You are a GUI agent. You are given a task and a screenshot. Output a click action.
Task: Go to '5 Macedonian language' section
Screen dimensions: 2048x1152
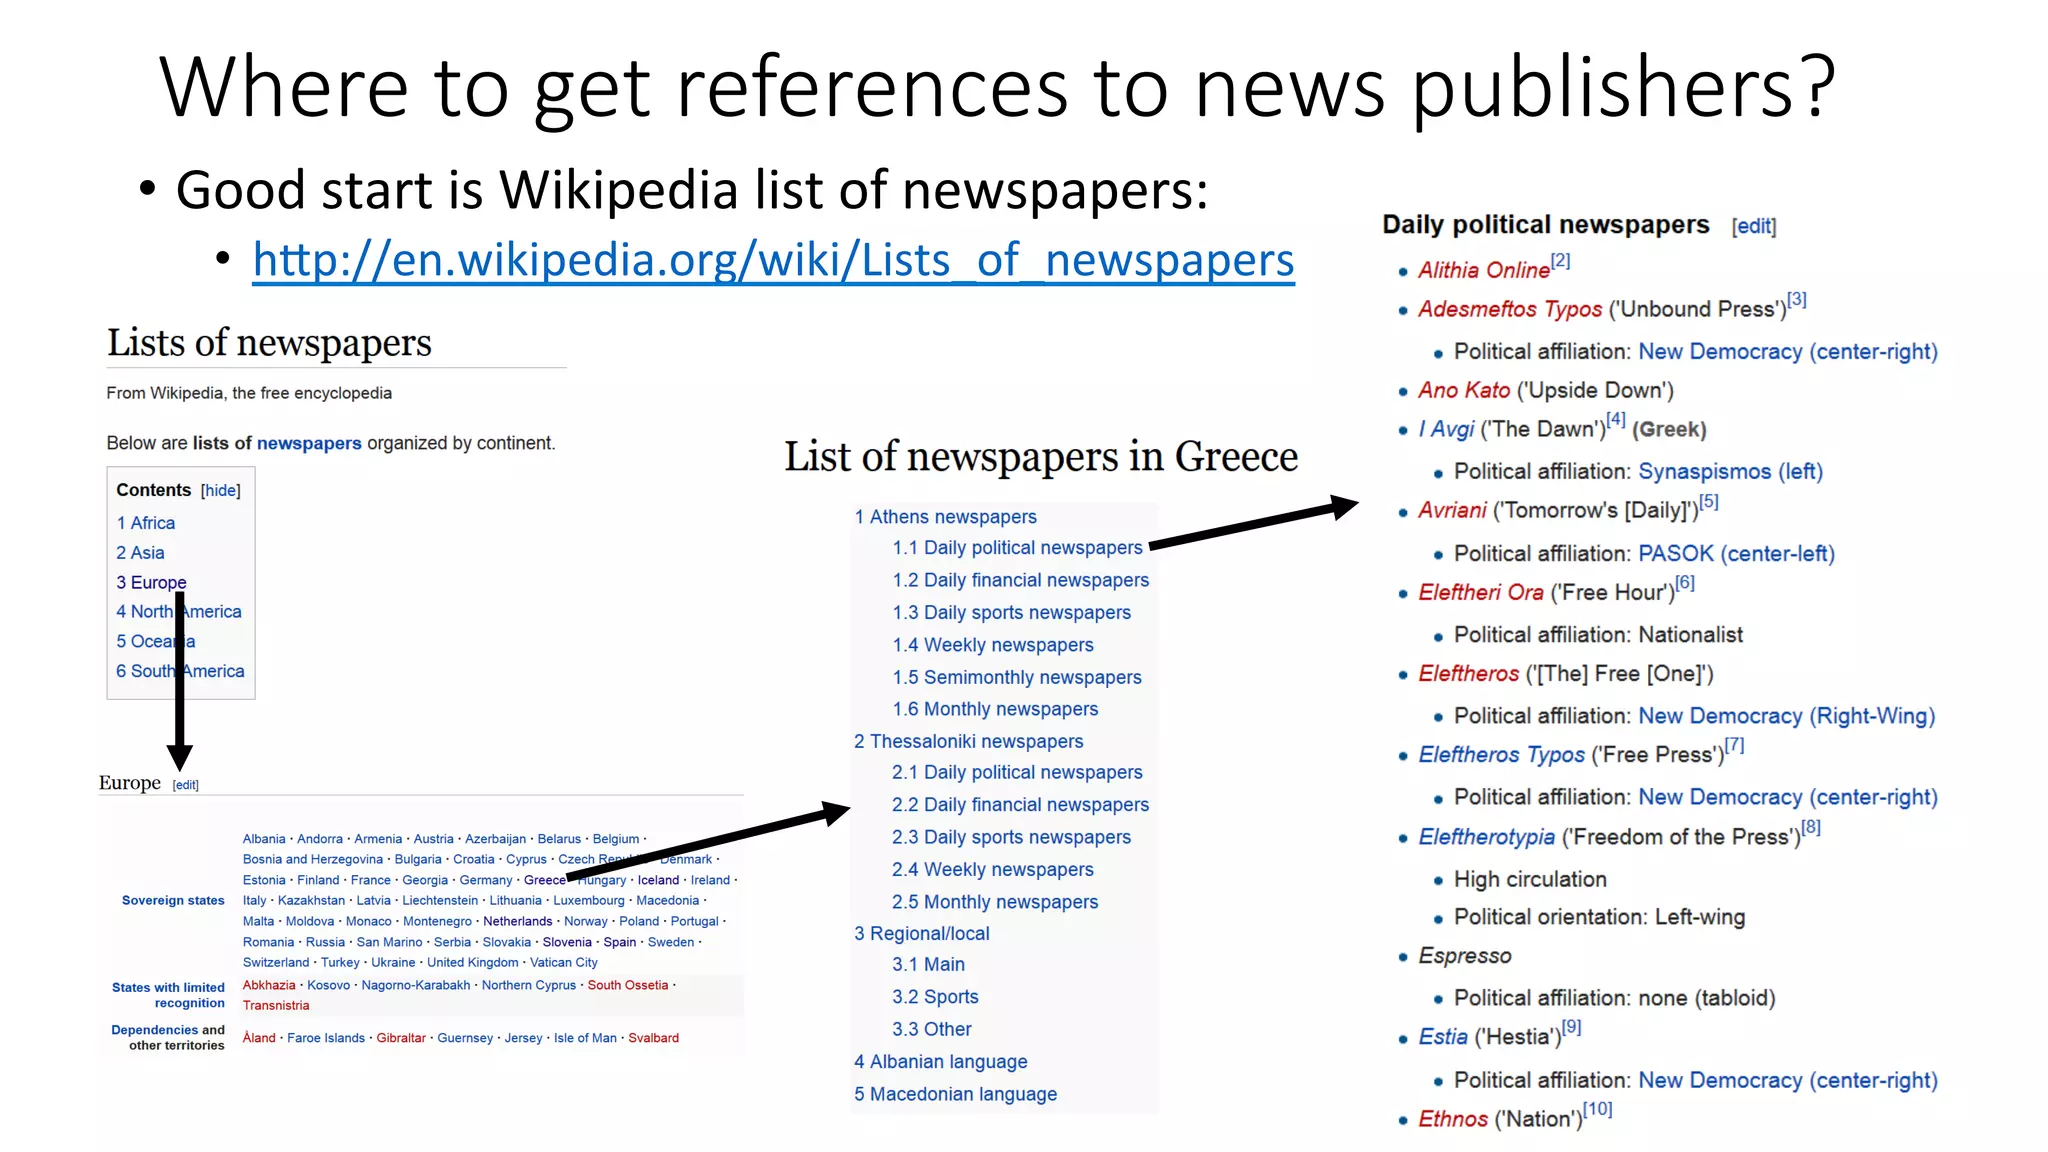click(955, 1094)
